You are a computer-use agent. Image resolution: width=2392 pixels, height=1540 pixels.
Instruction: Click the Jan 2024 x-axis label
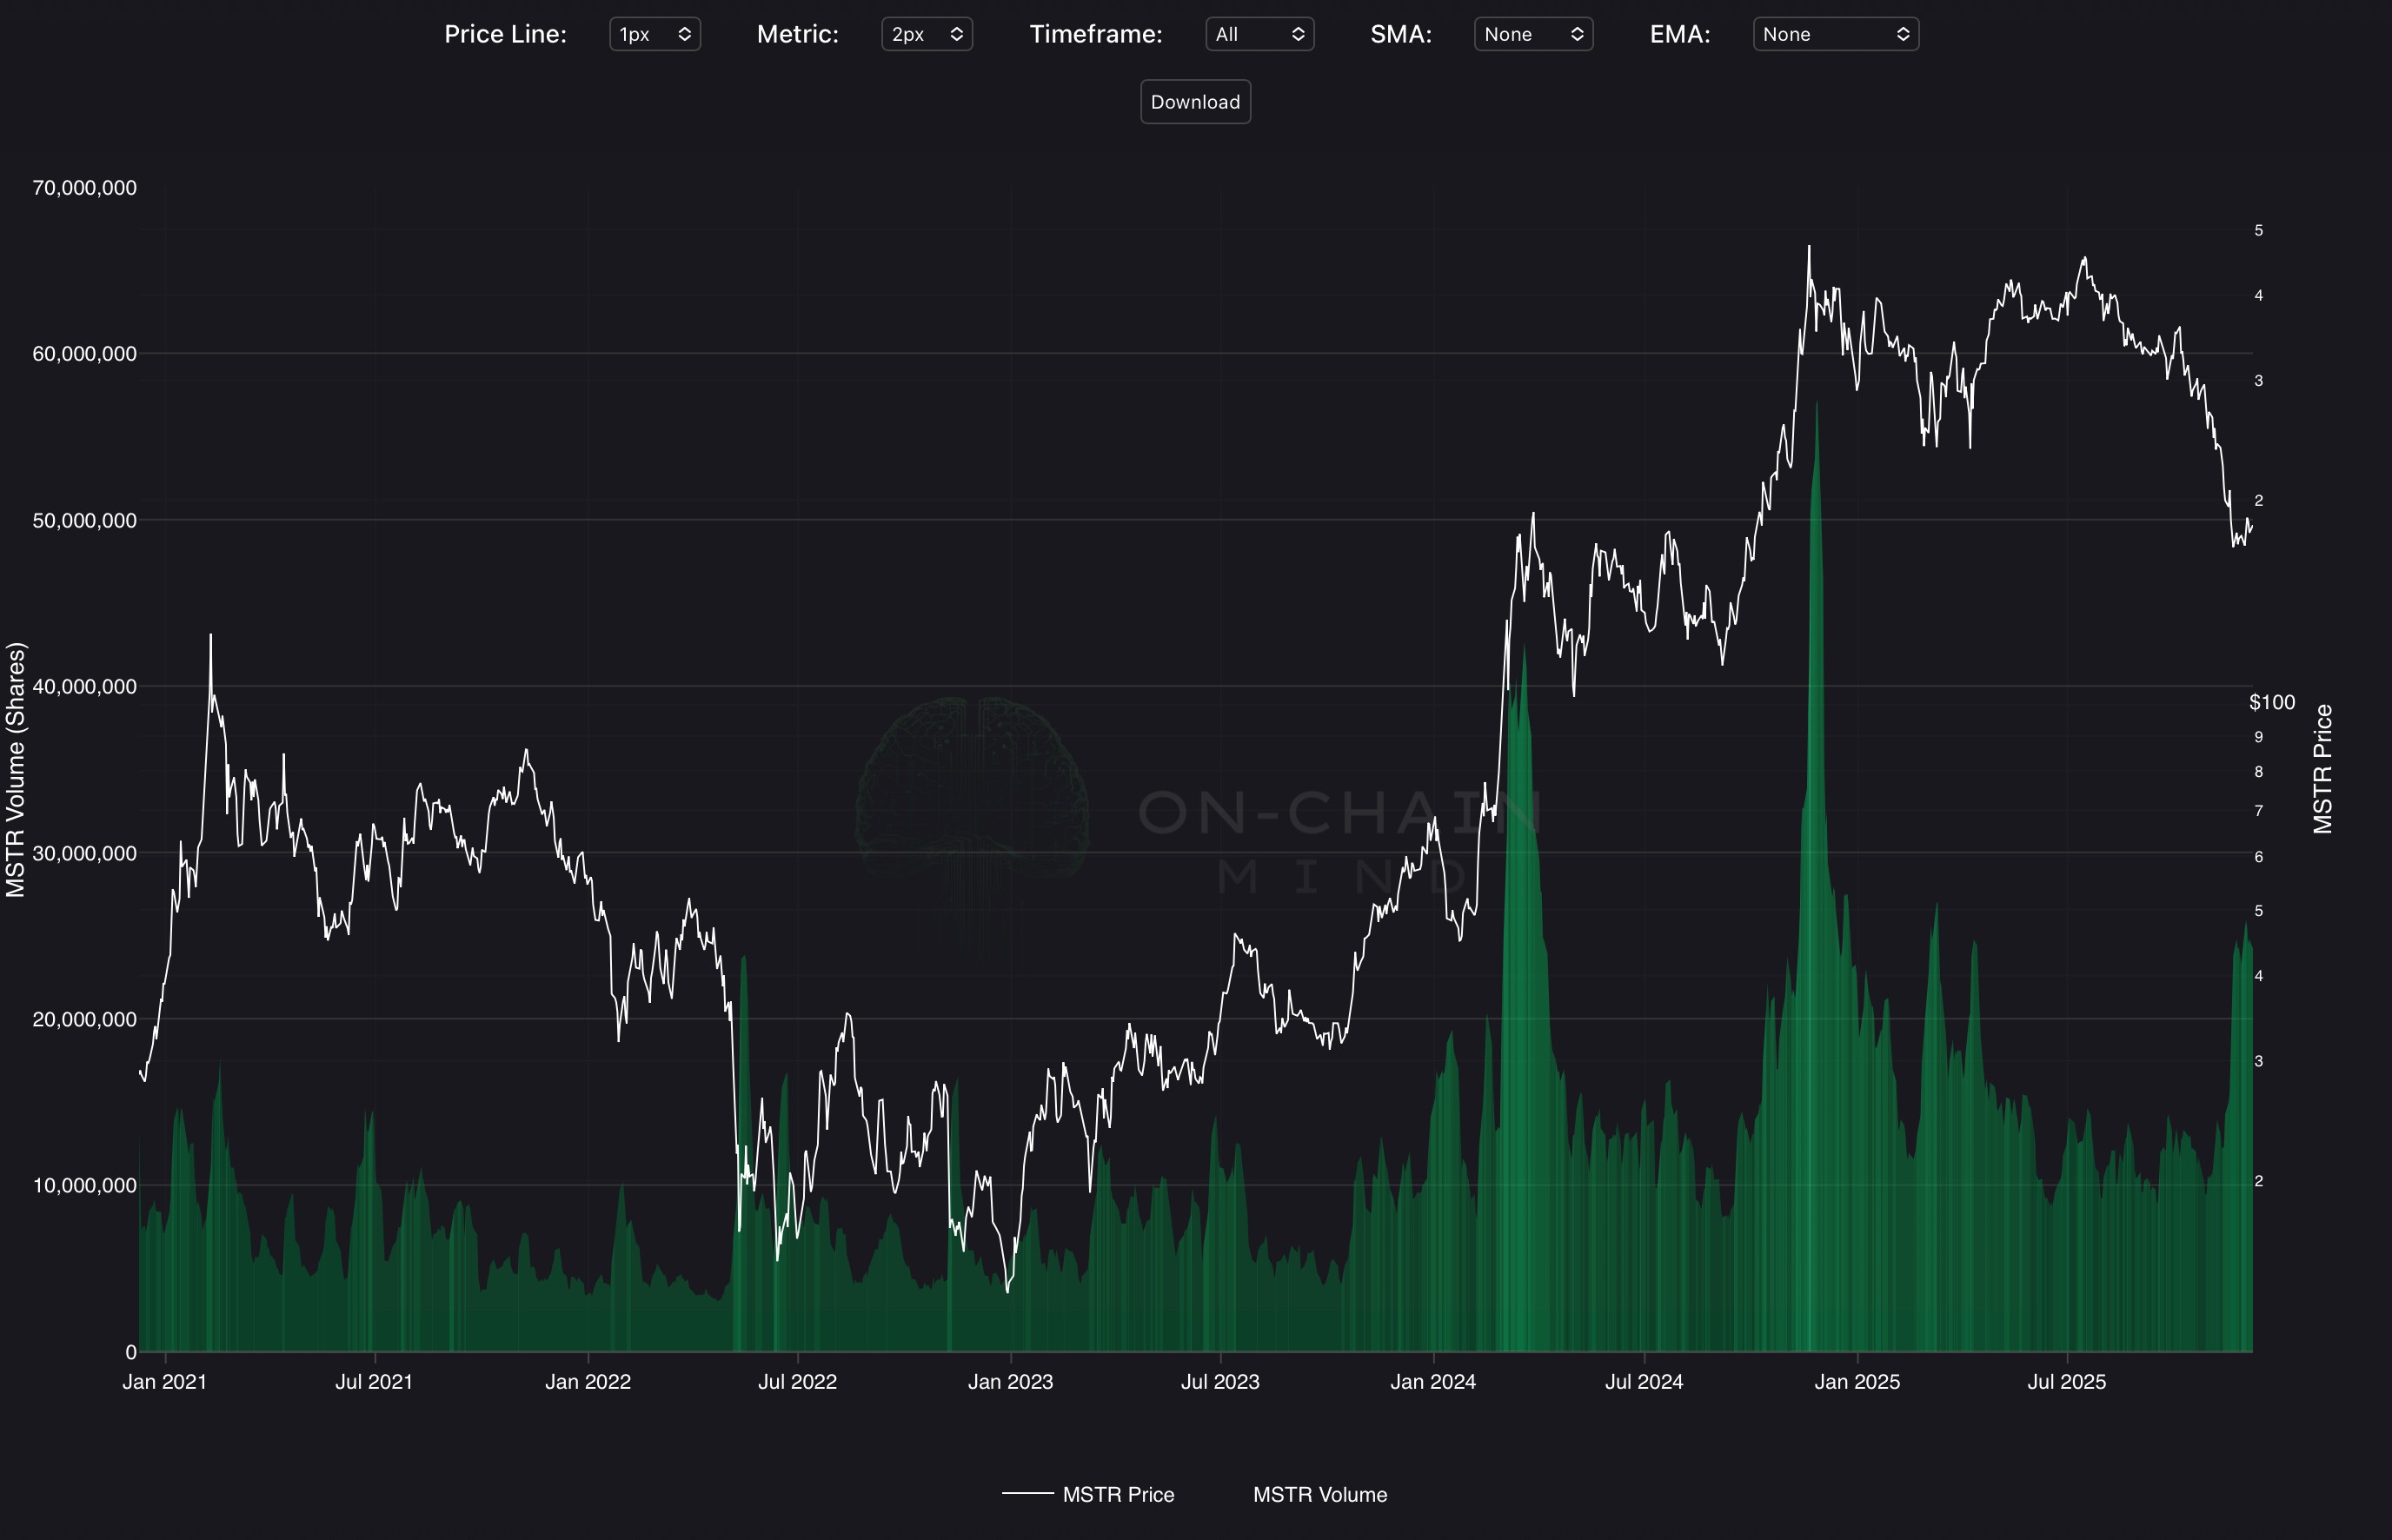coord(1432,1381)
